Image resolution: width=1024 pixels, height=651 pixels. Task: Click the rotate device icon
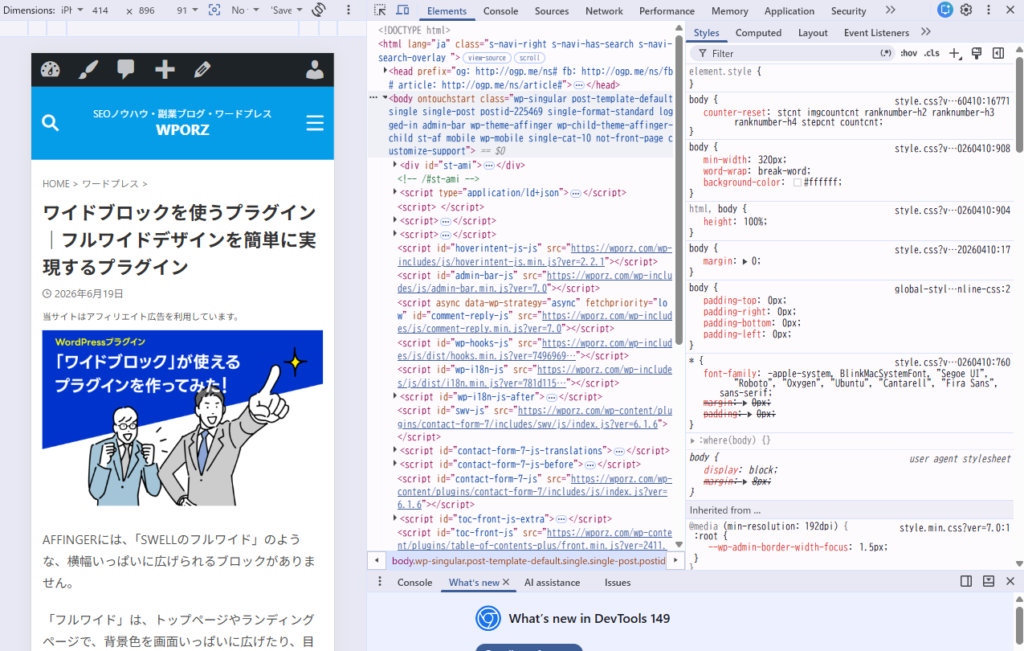coord(319,10)
